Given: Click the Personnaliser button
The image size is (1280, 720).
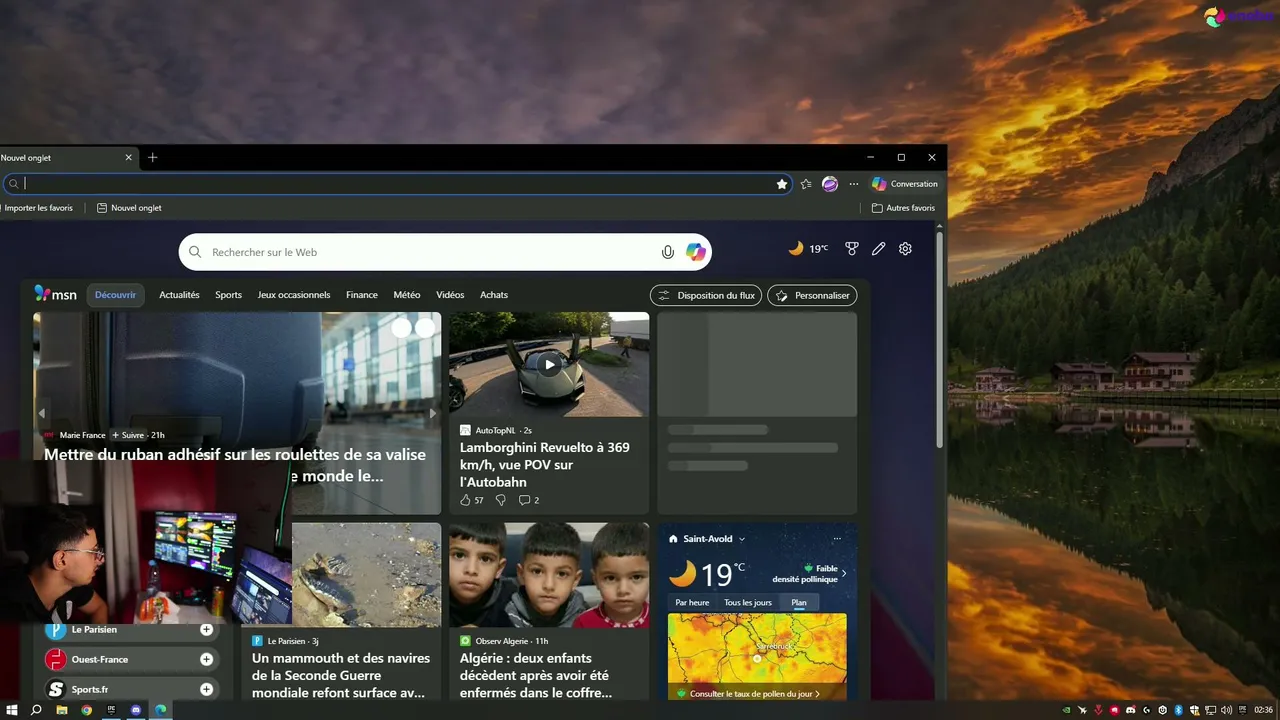Looking at the screenshot, I should pos(812,295).
